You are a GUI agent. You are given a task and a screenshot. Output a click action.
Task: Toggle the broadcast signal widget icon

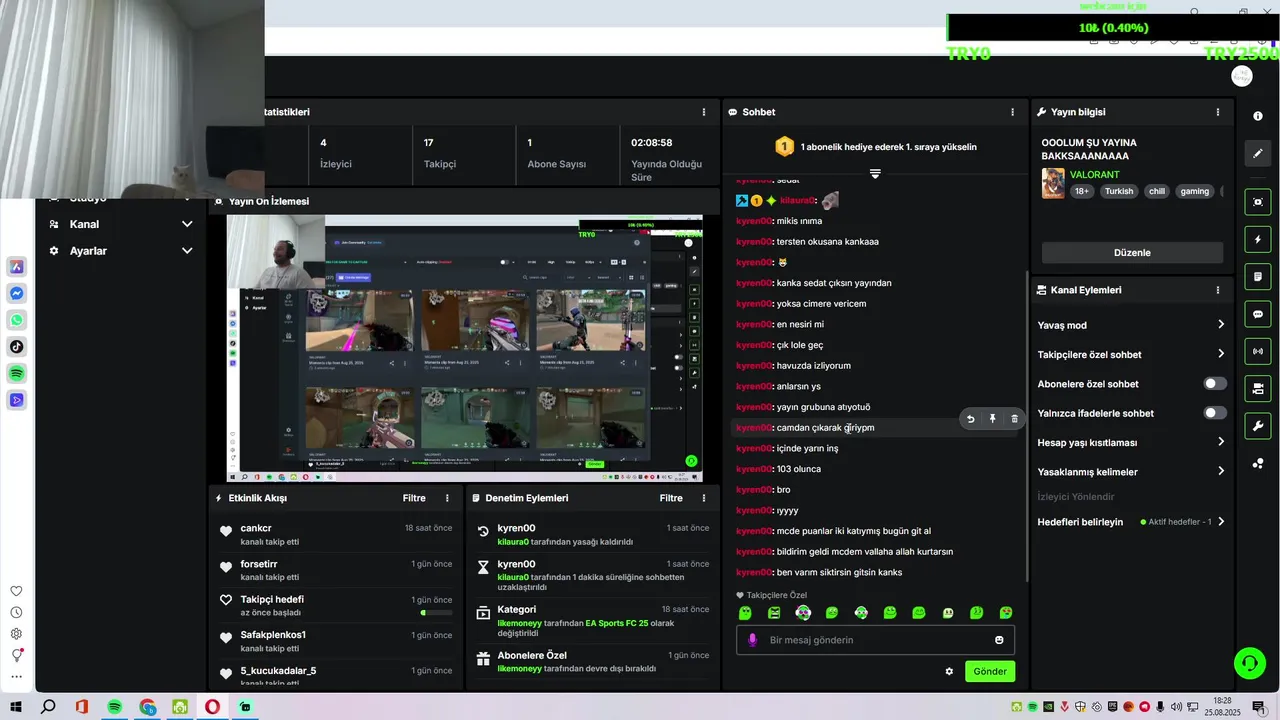pos(1258,351)
